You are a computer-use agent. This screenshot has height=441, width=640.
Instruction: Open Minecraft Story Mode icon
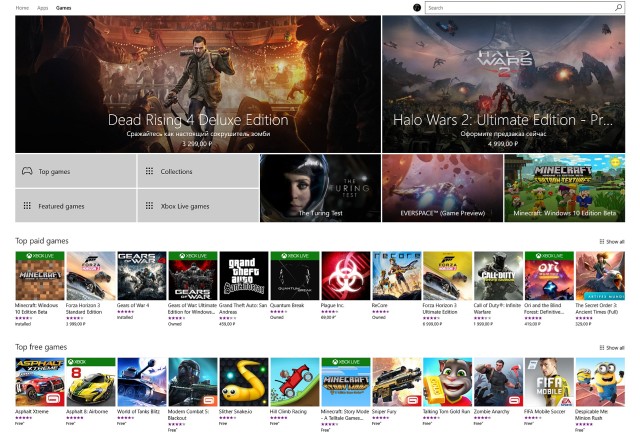pos(346,382)
